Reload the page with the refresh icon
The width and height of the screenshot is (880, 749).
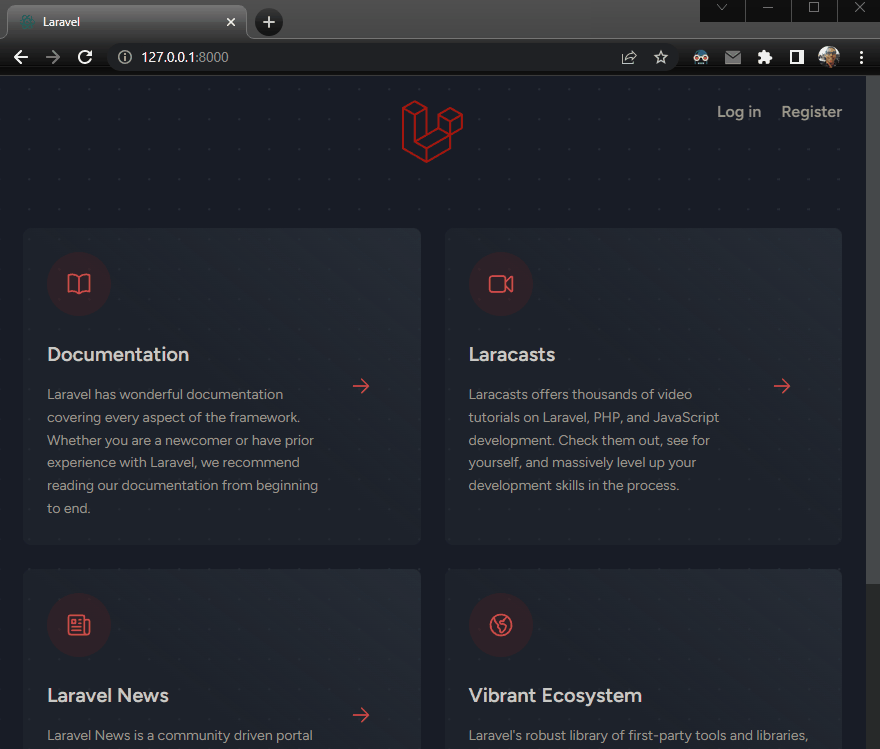[85, 57]
